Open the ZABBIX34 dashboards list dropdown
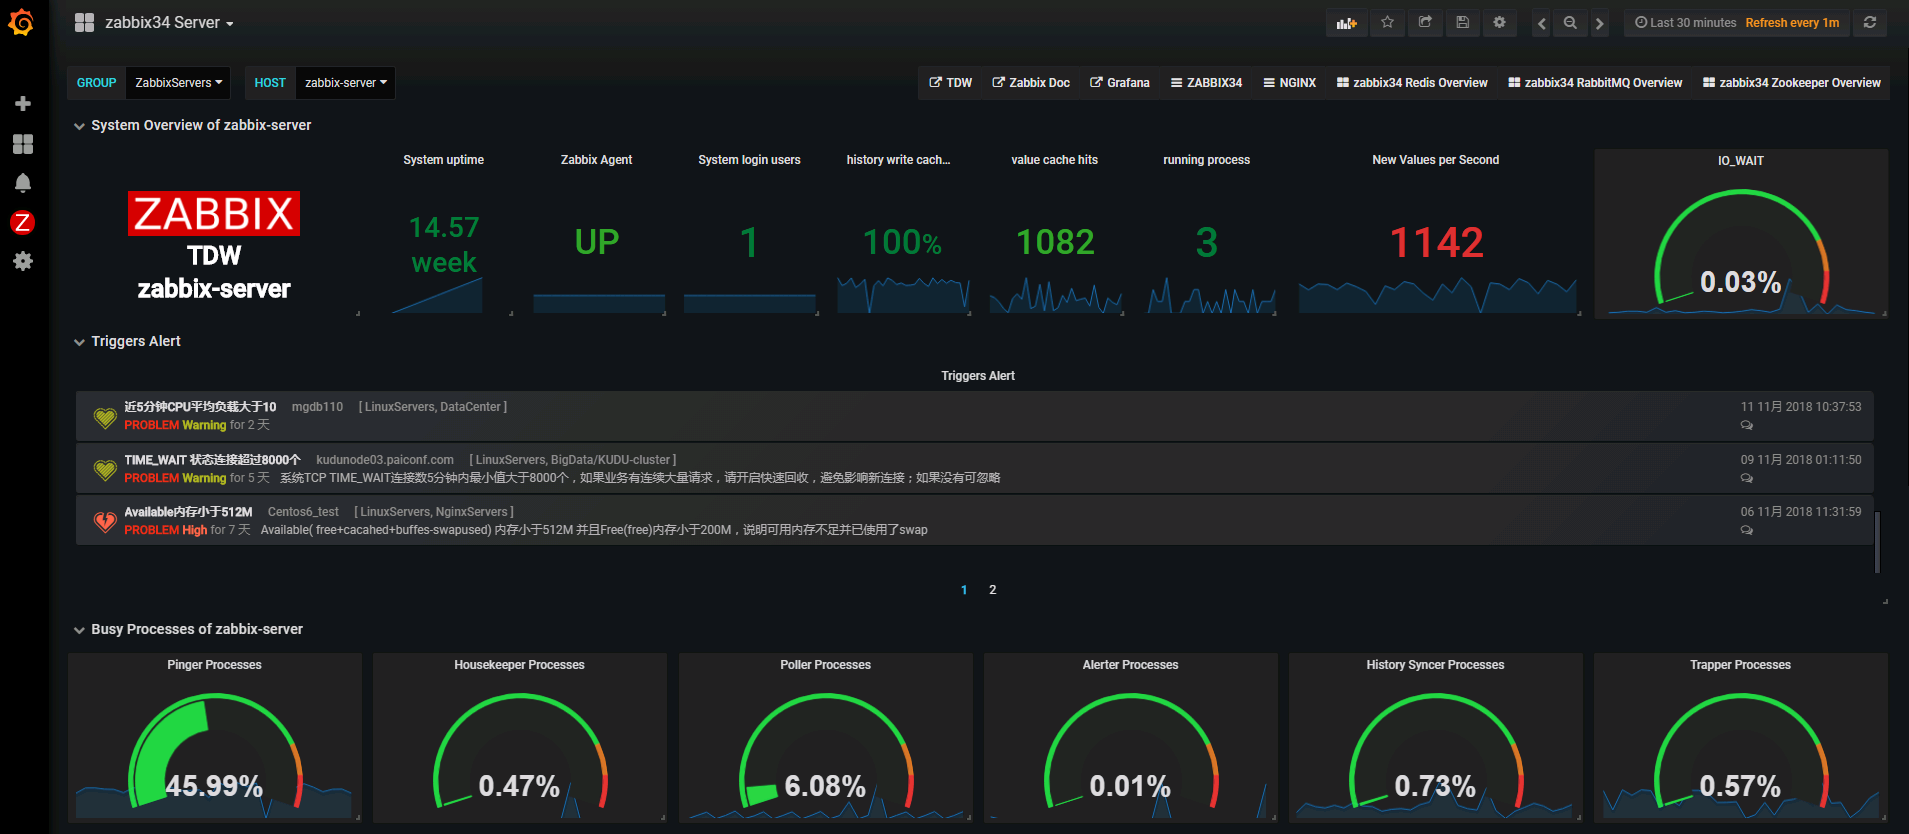Screen dimensions: 1909x834 [1207, 83]
